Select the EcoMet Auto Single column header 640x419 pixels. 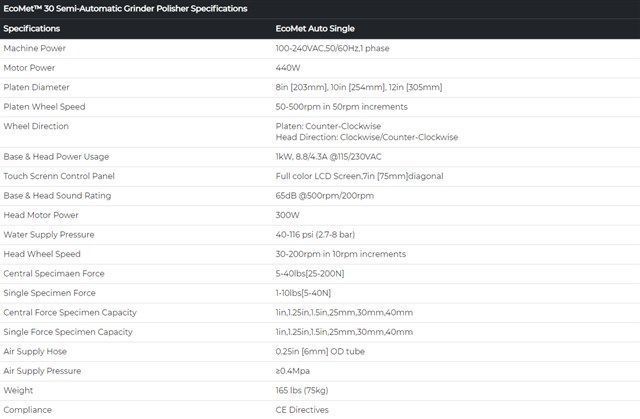coord(315,29)
